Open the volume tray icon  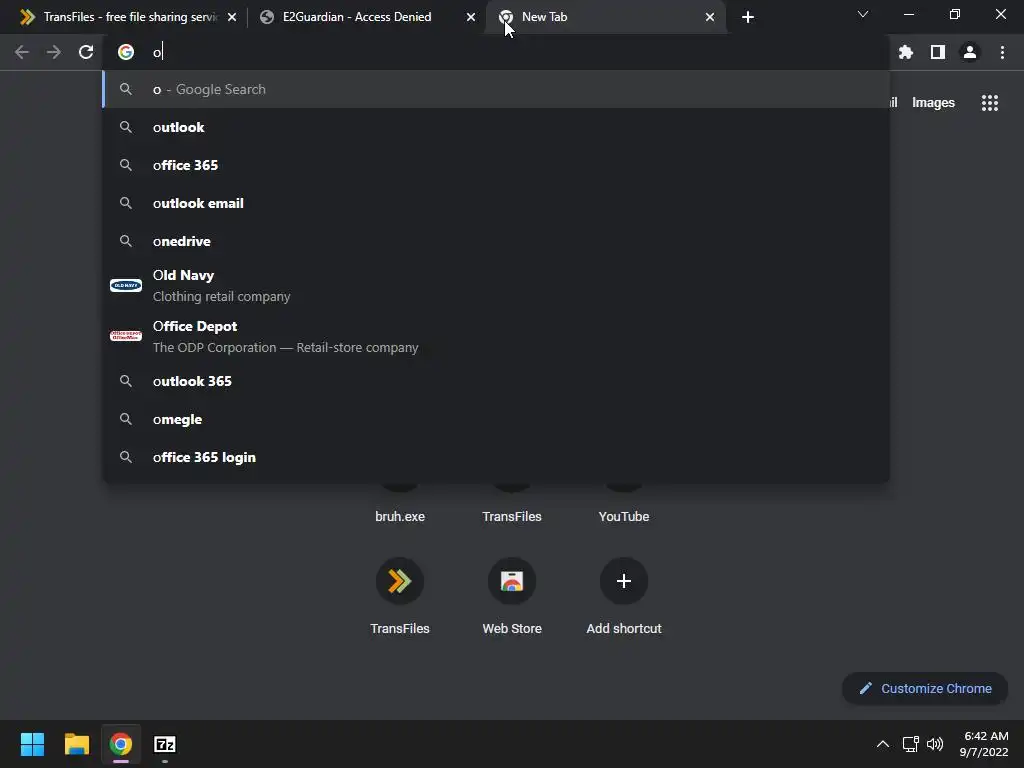pyautogui.click(x=935, y=744)
